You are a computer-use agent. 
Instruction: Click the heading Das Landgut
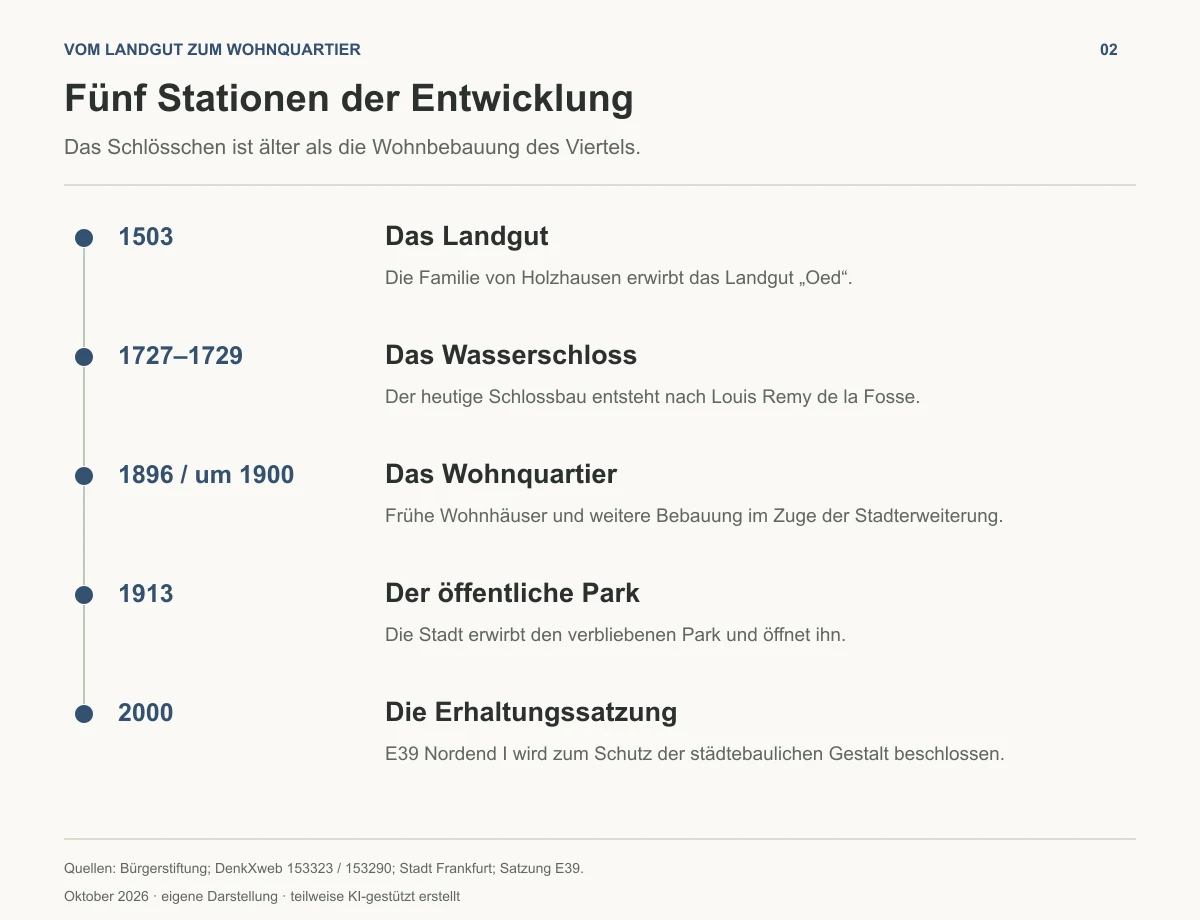[467, 237]
